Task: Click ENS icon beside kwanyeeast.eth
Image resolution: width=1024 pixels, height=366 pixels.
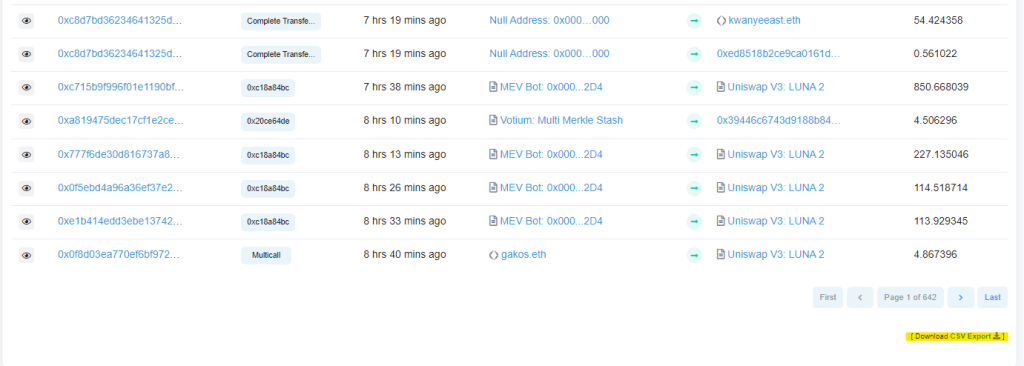Action: click(721, 21)
